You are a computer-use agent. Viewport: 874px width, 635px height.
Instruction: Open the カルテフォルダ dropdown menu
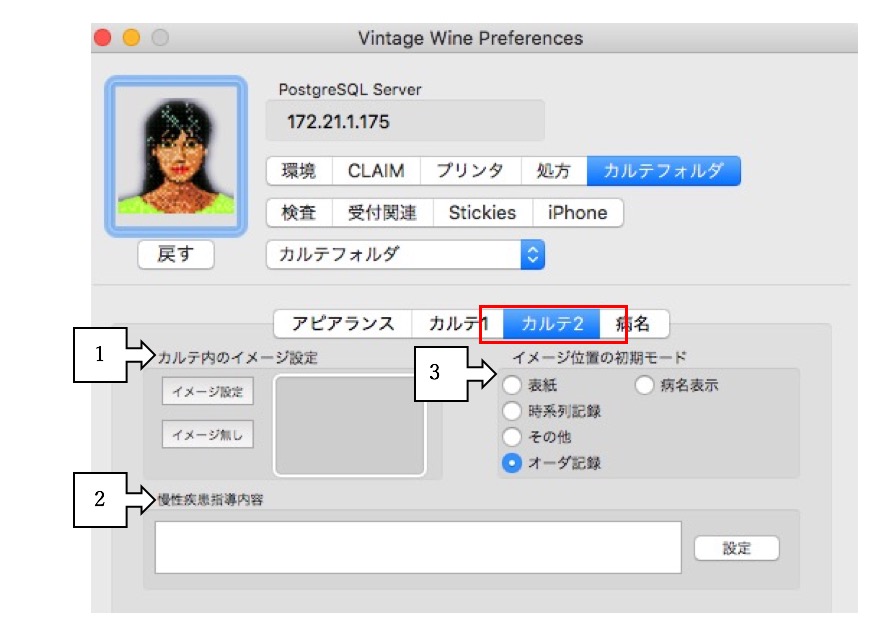click(x=405, y=255)
